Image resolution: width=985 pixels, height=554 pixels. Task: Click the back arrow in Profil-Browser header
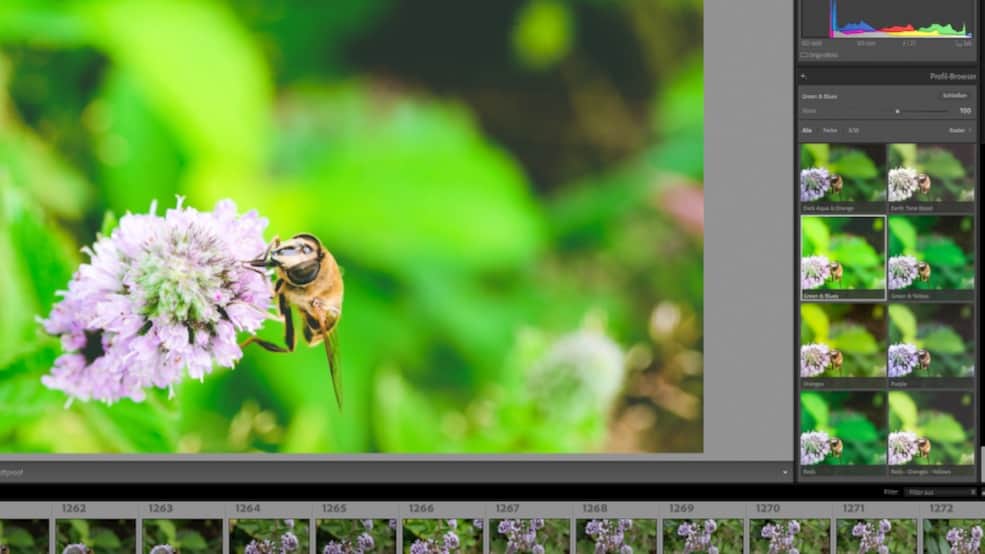pos(803,77)
